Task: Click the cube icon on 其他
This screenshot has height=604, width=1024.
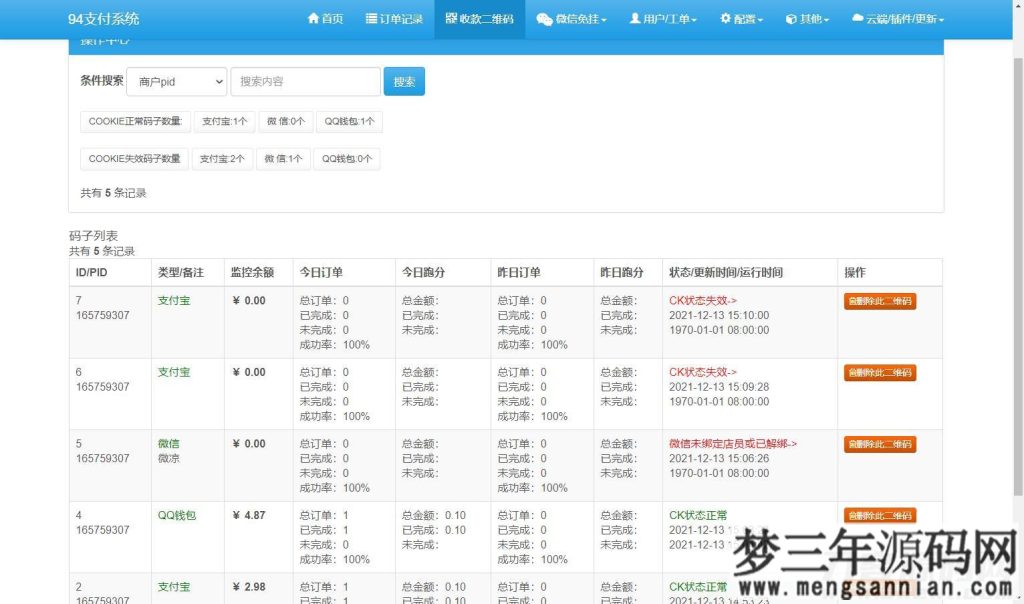Action: (791, 18)
